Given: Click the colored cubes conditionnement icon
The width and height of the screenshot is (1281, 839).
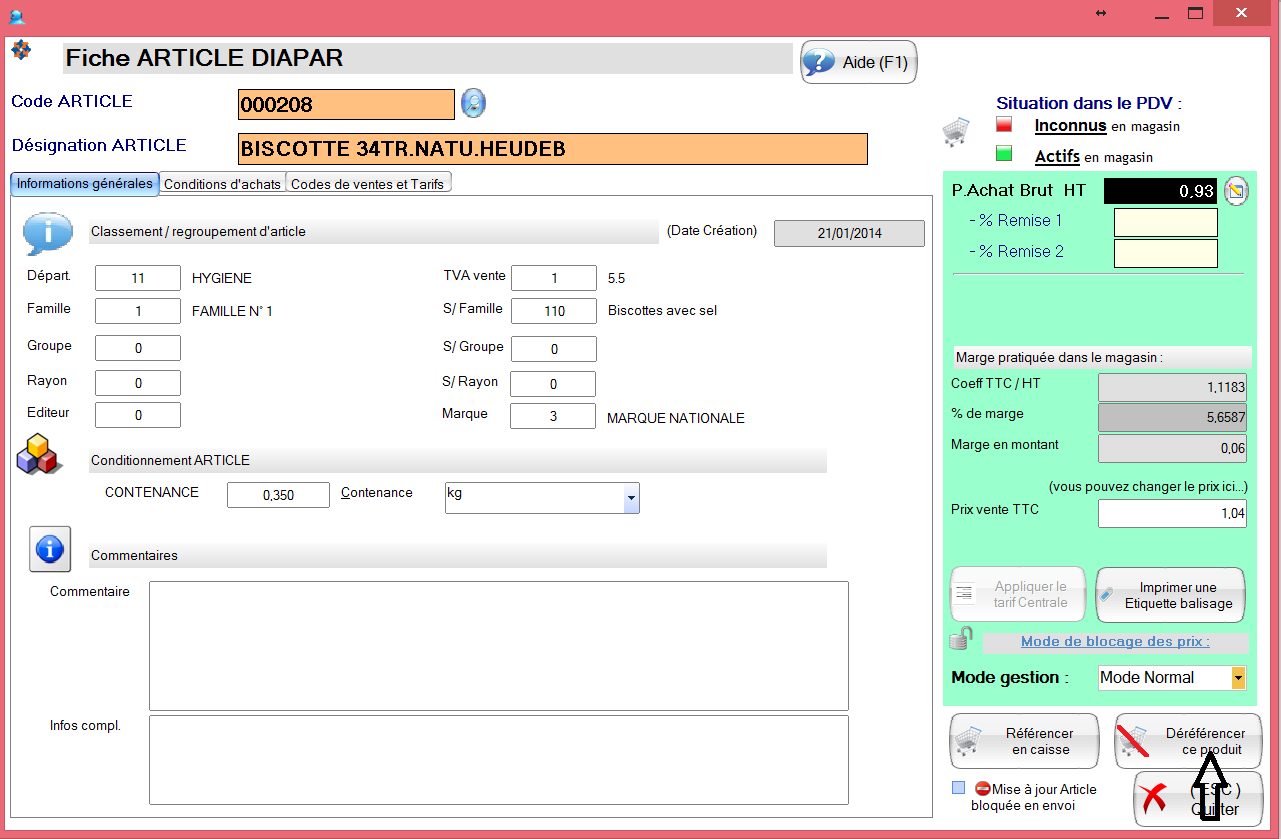Looking at the screenshot, I should tap(39, 454).
